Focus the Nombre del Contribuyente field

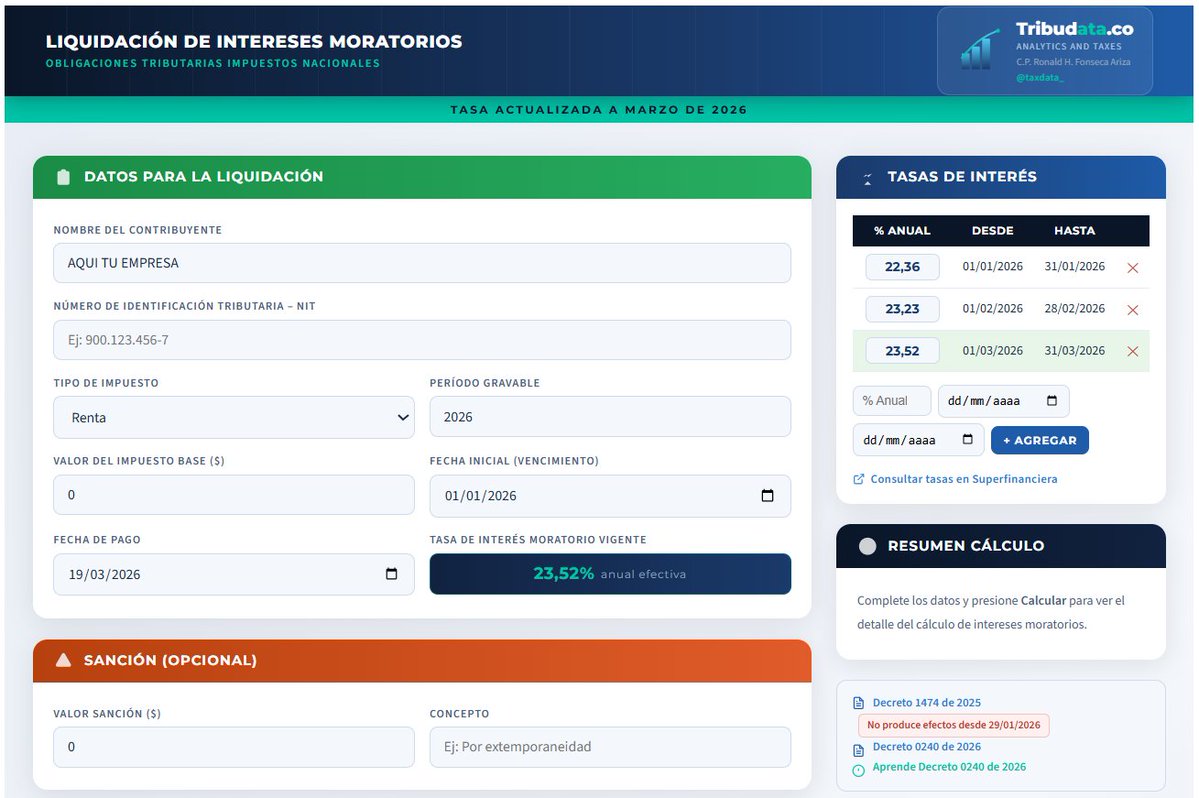[422, 263]
